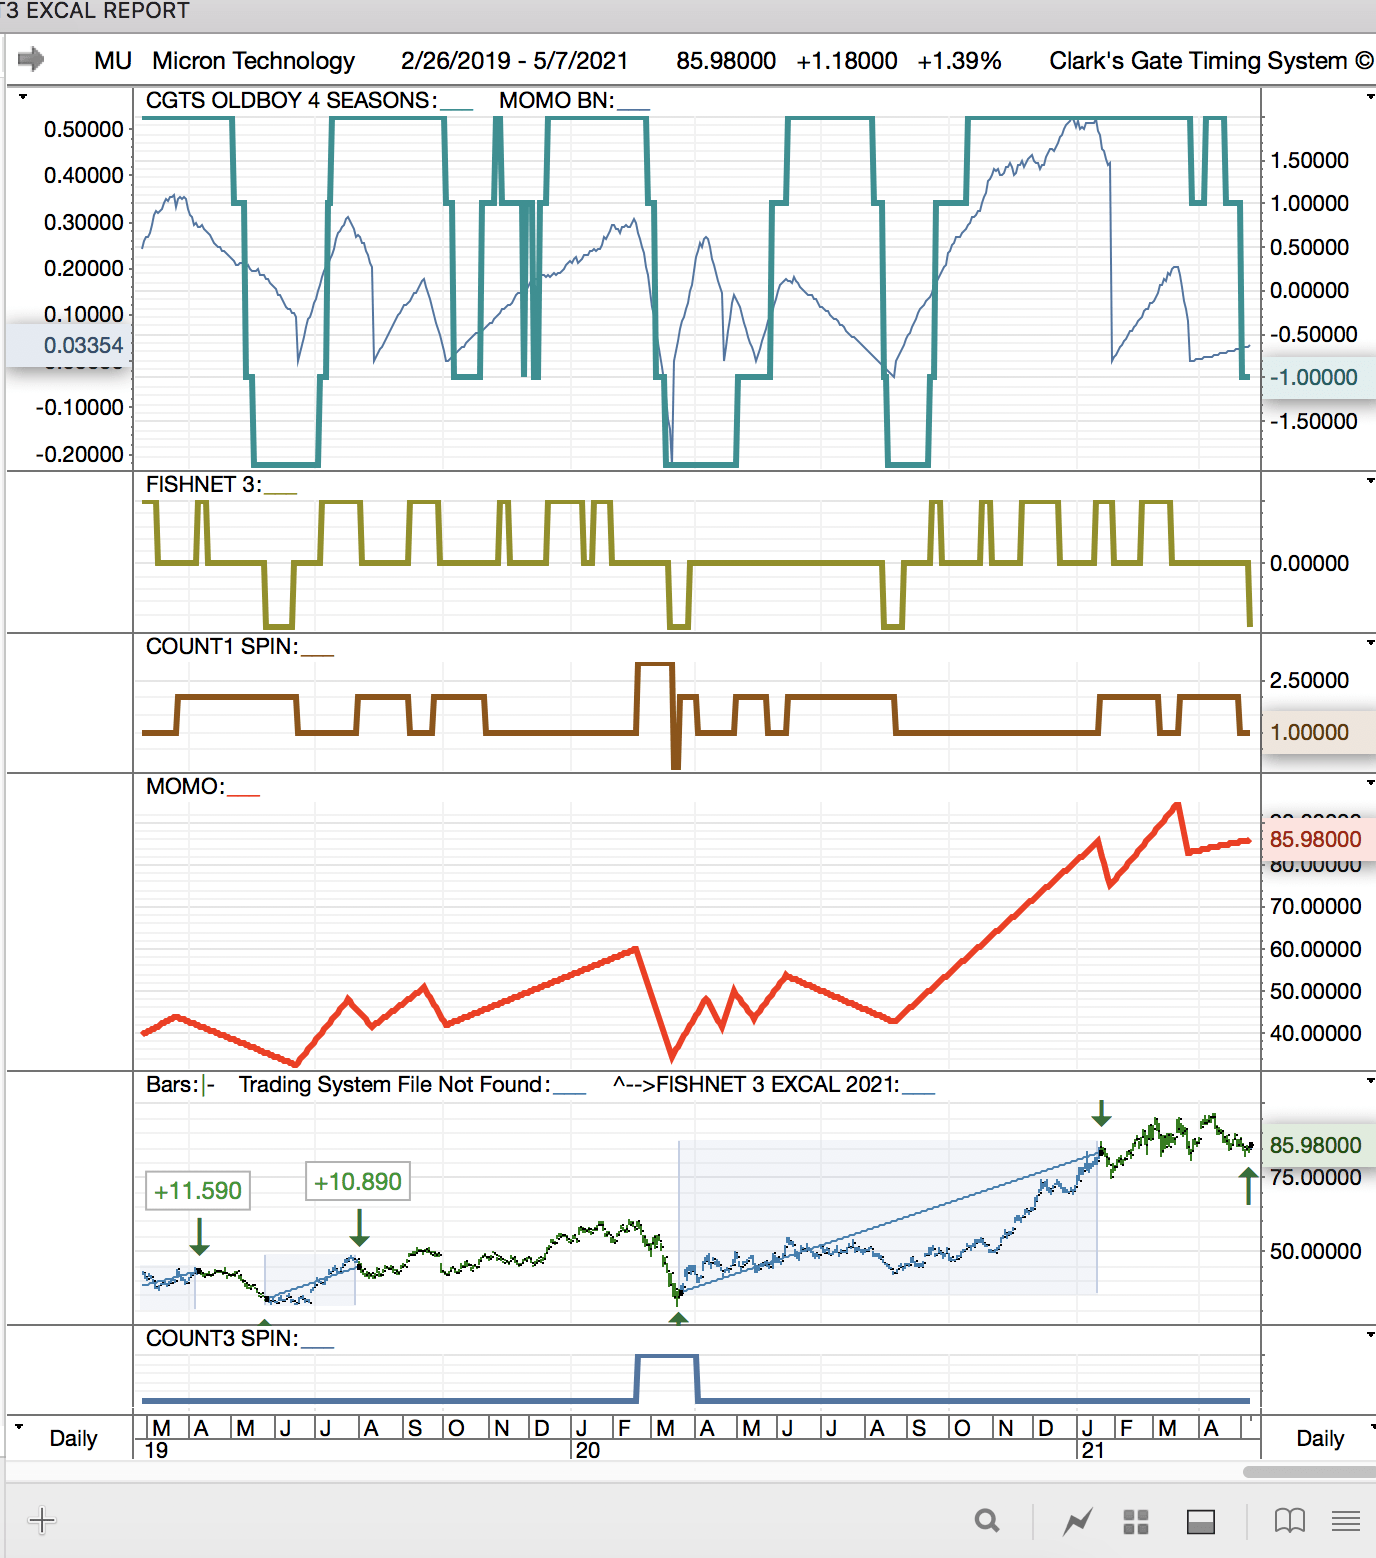The image size is (1376, 1558).
Task: Select the COUNT1 SPIN indicator label
Action: click(x=221, y=646)
